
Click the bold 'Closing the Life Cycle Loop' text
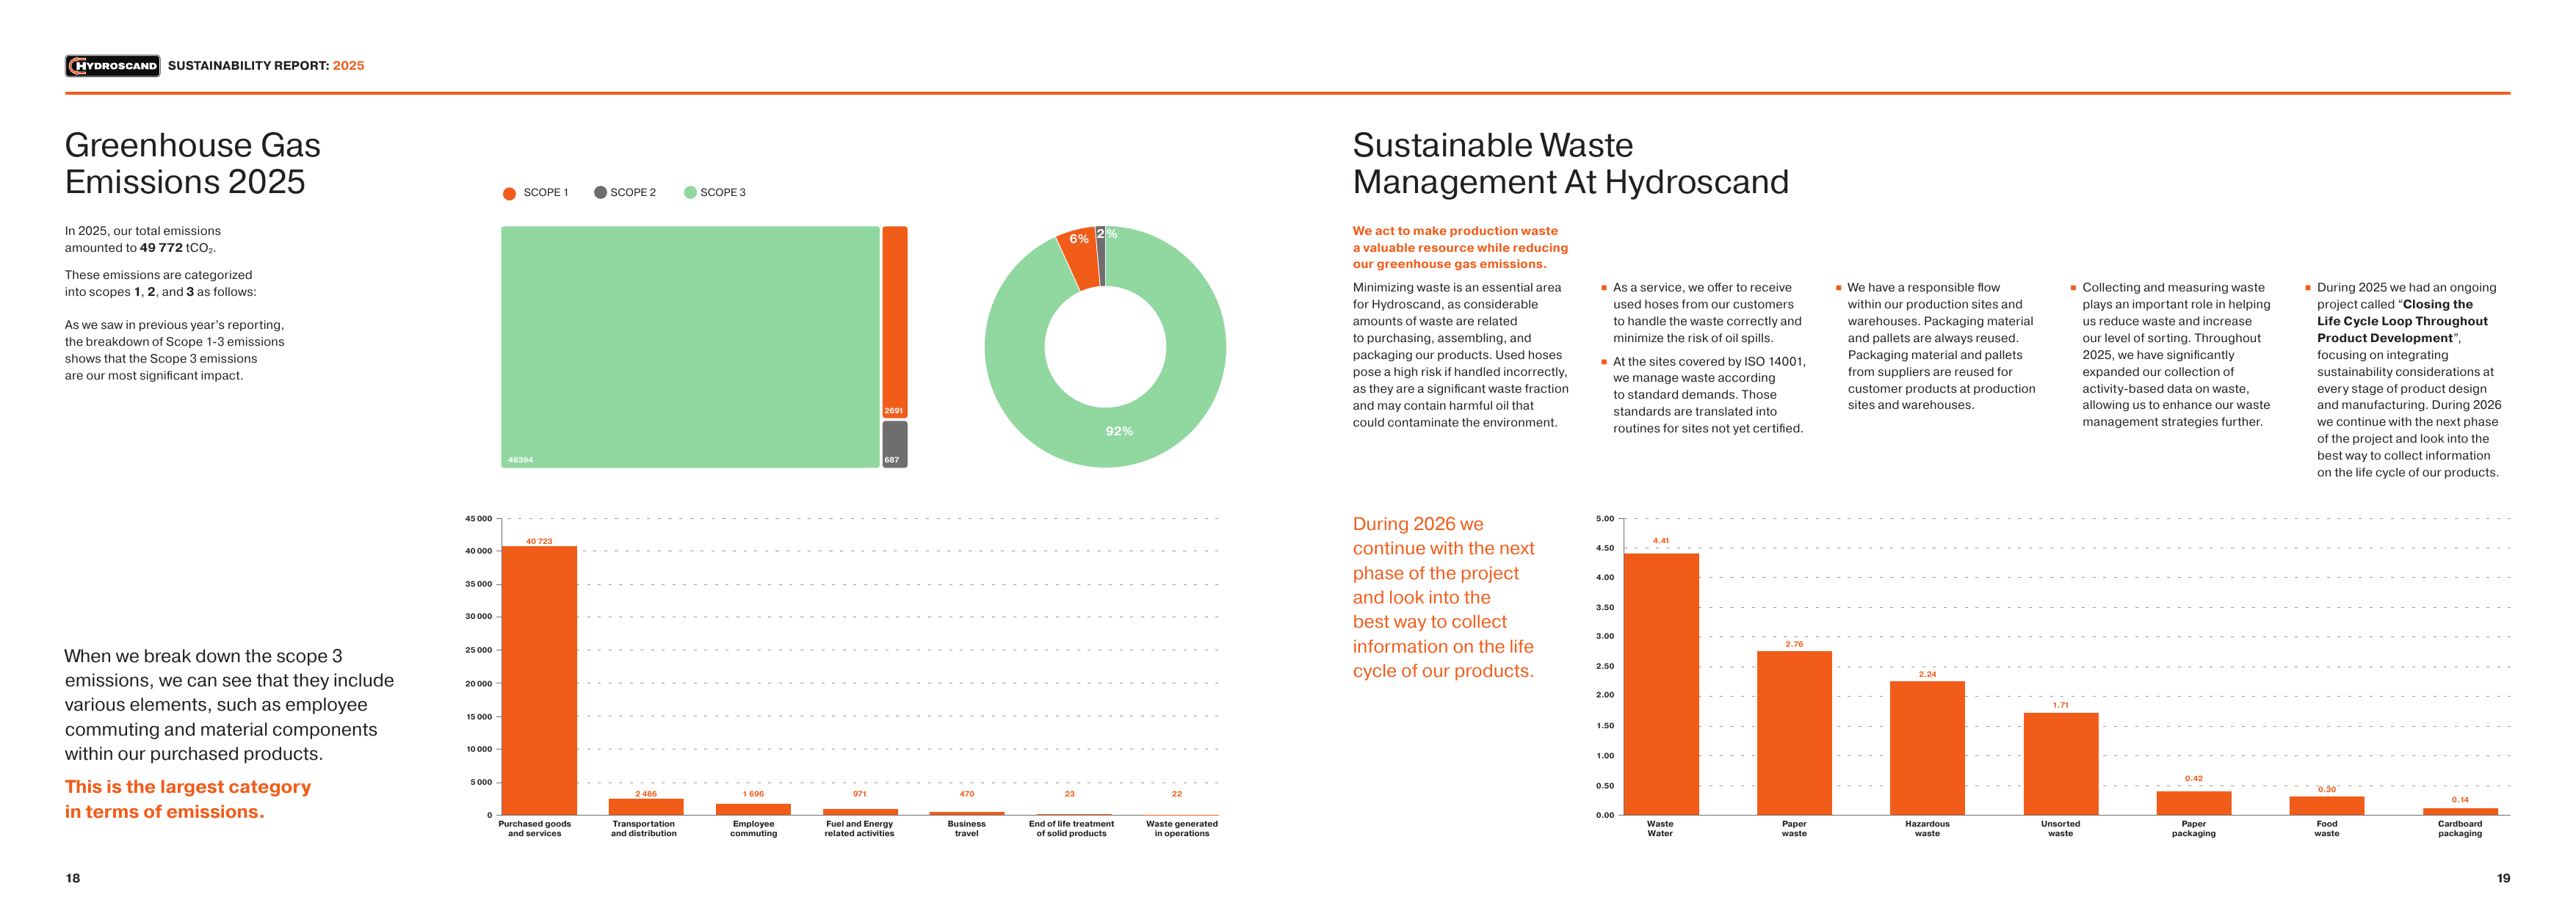2402,321
